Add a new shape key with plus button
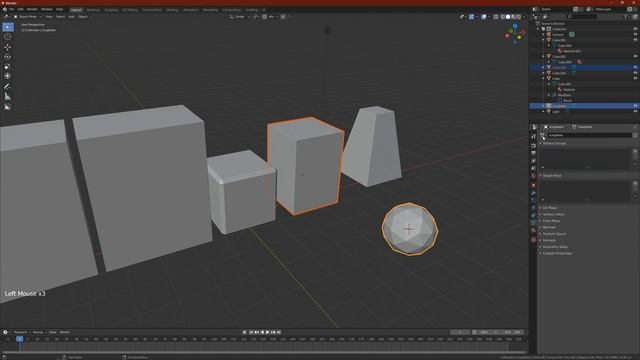The image size is (640, 360). pos(635,183)
